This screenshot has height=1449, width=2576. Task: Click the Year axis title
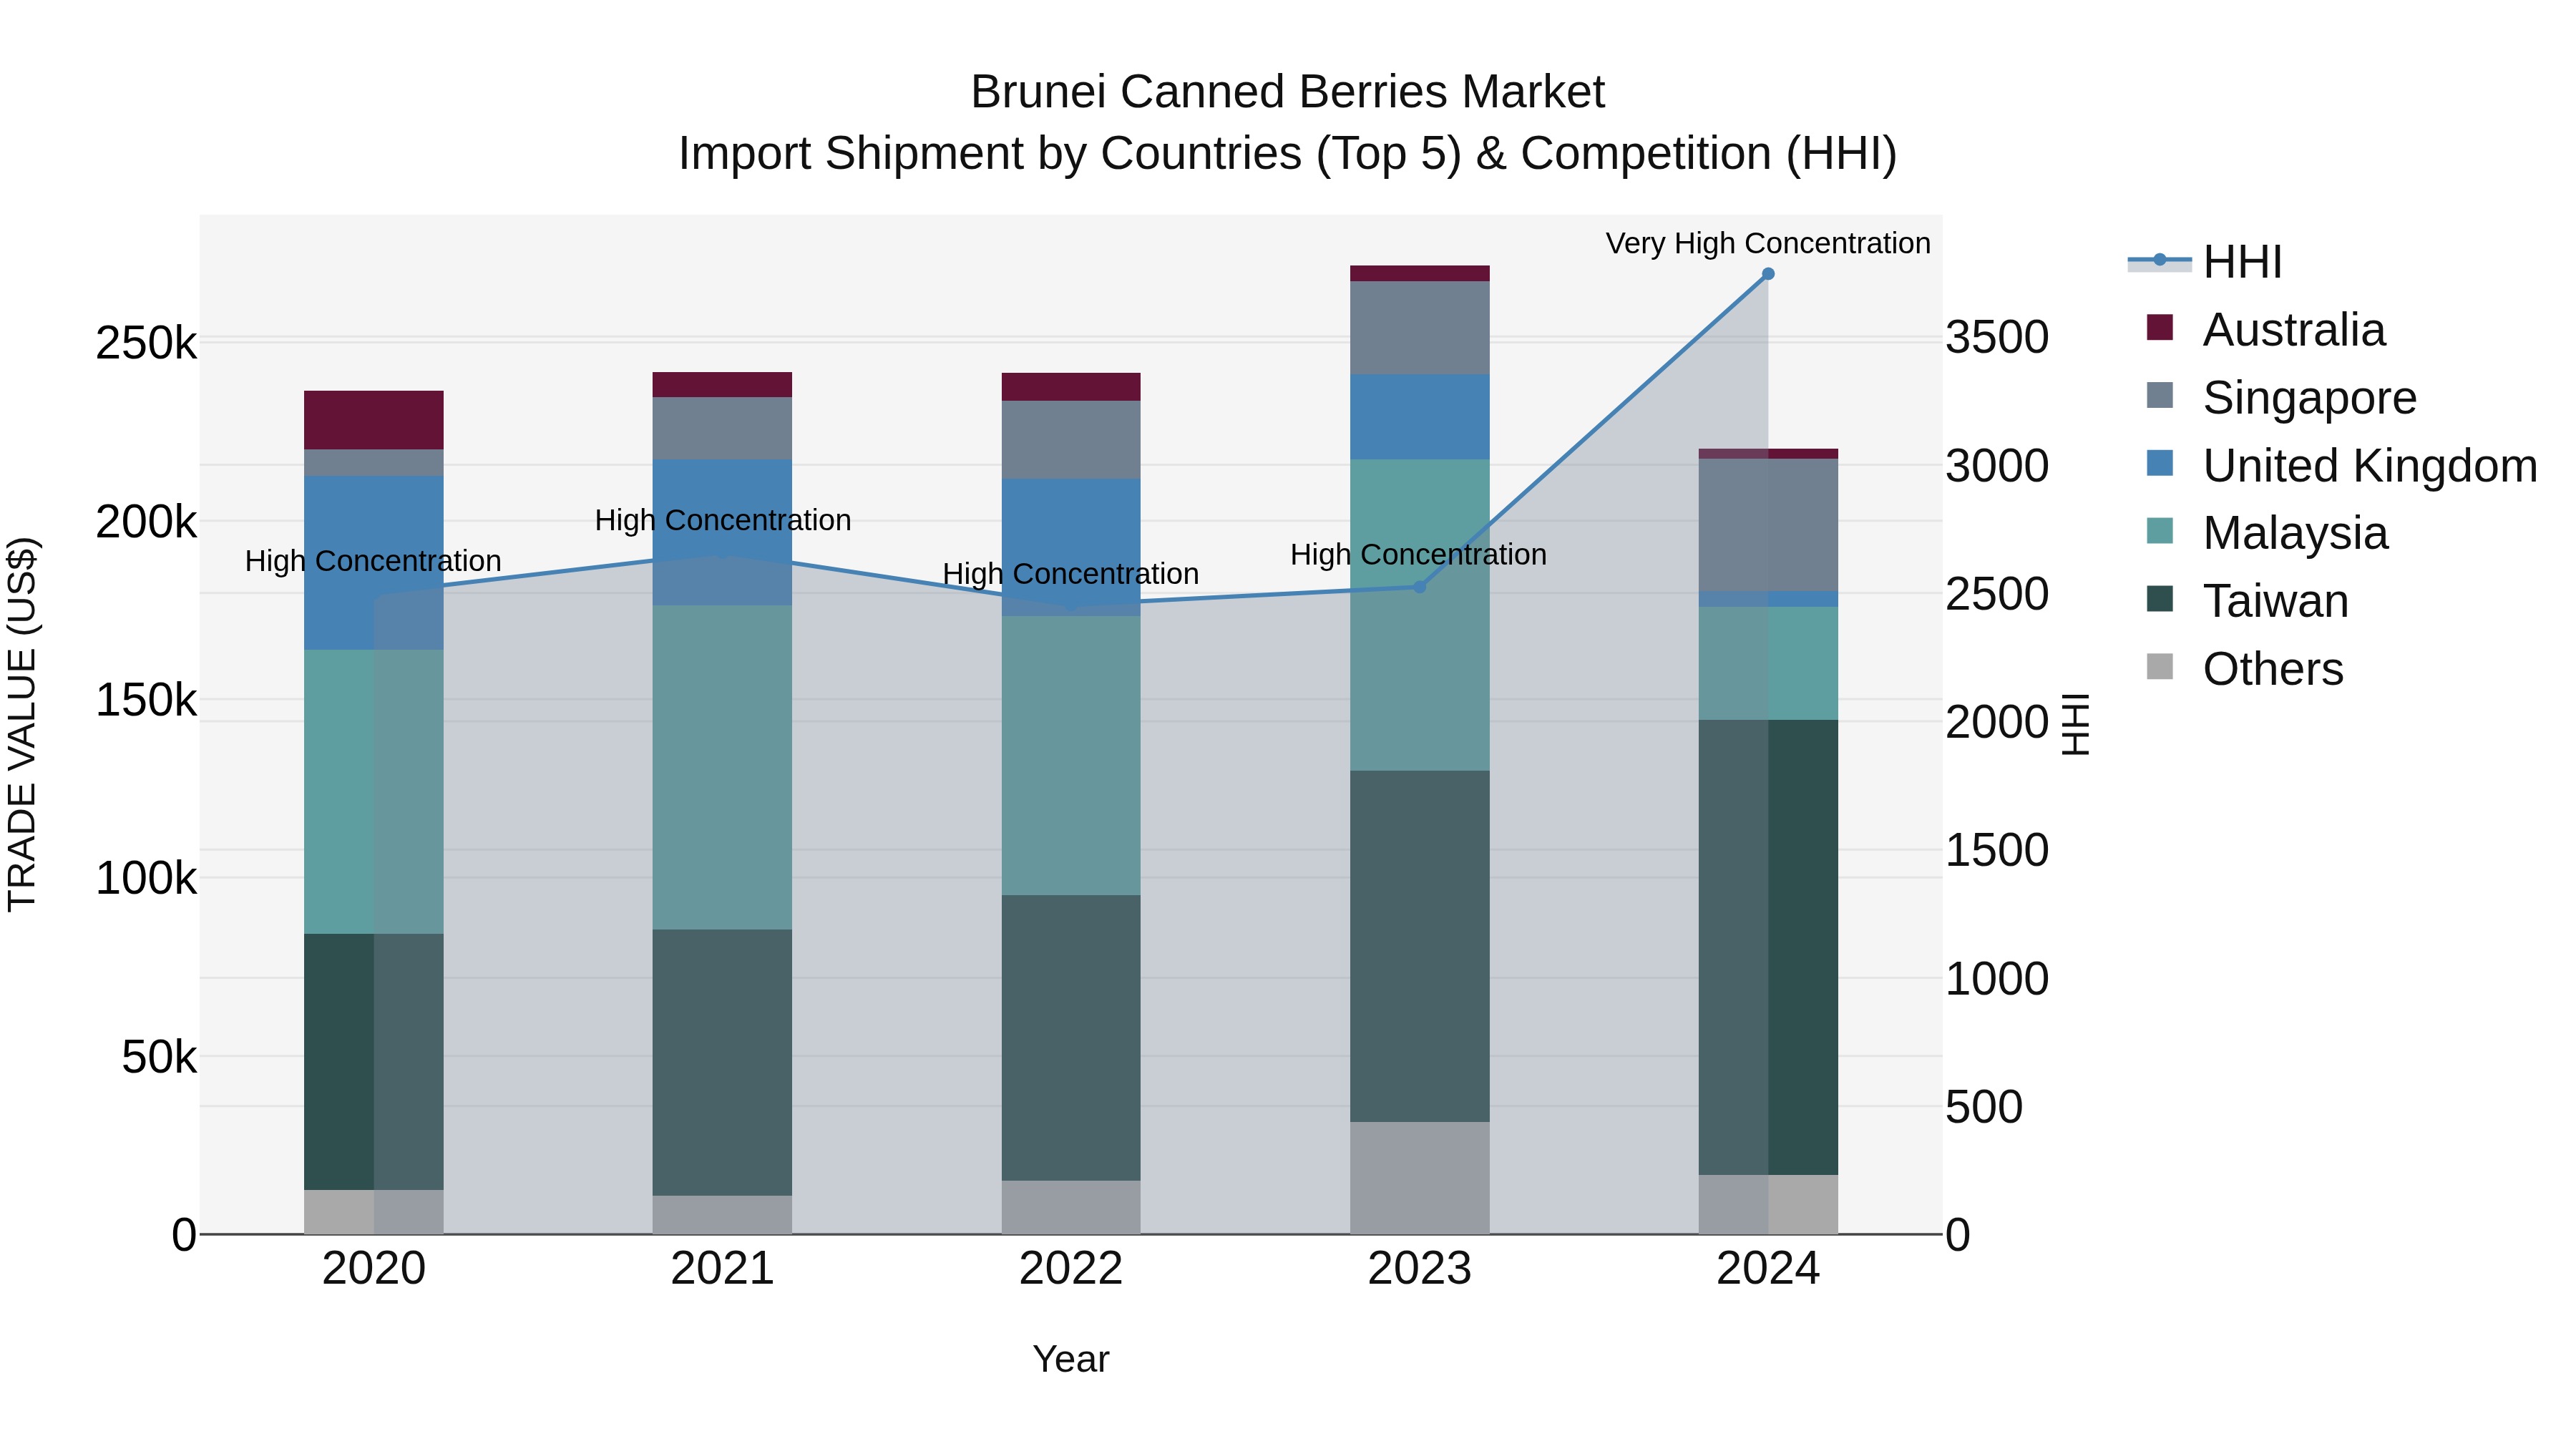[1071, 1359]
